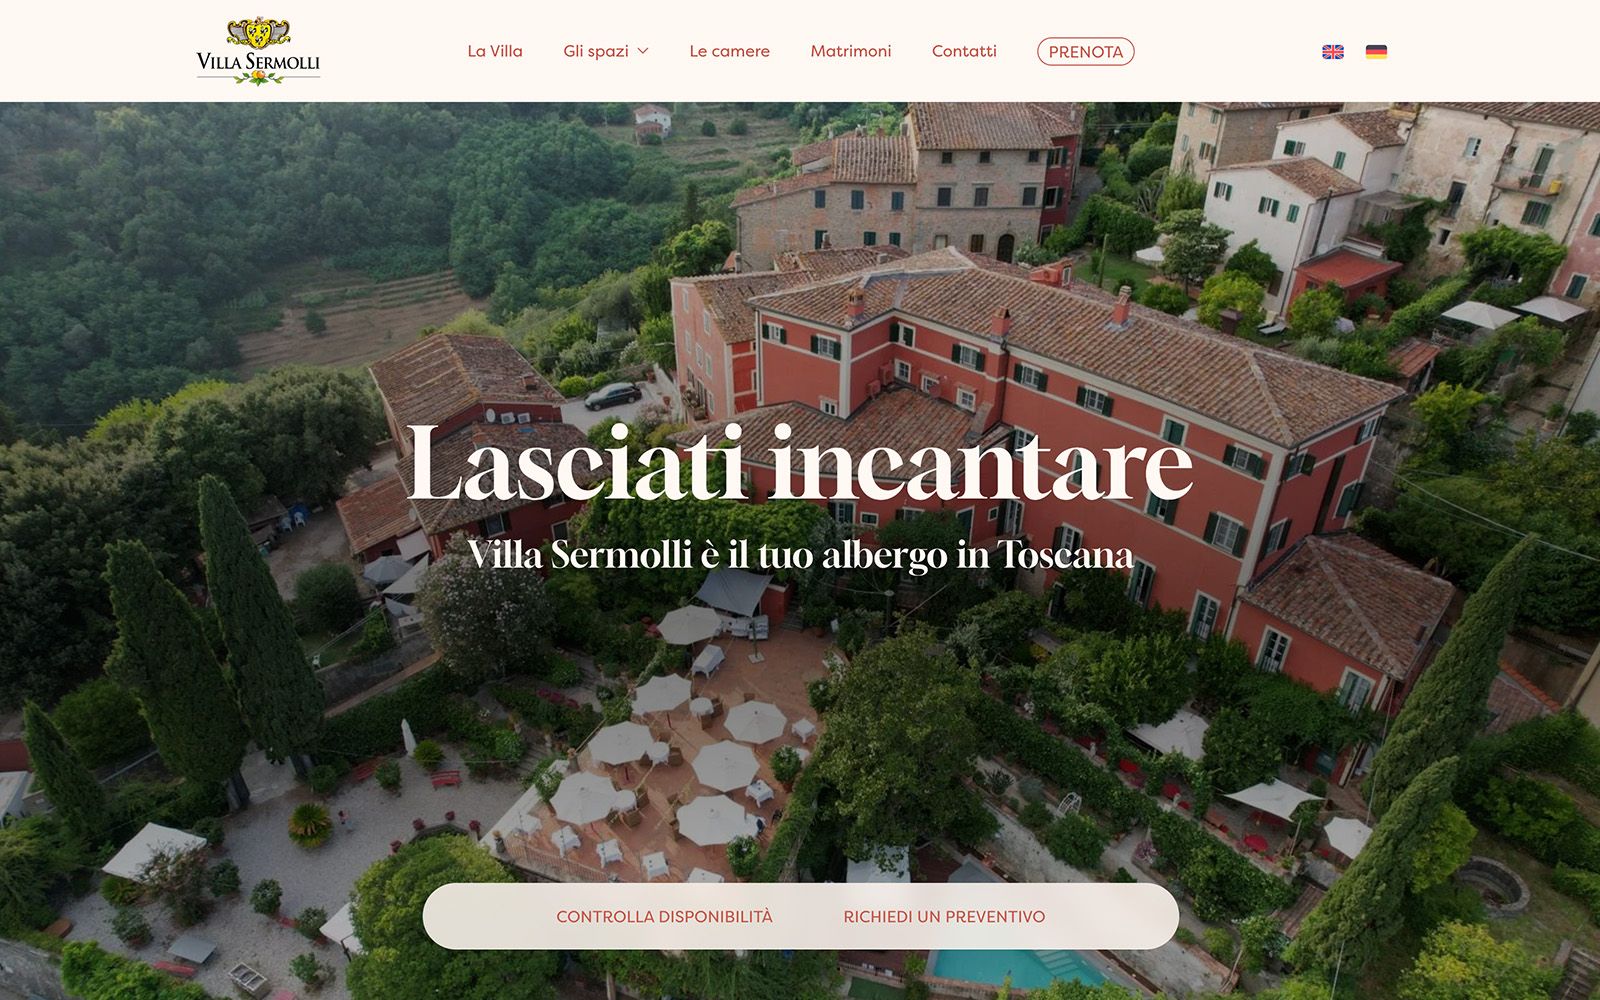Click the parked black car in photo

(x=613, y=396)
